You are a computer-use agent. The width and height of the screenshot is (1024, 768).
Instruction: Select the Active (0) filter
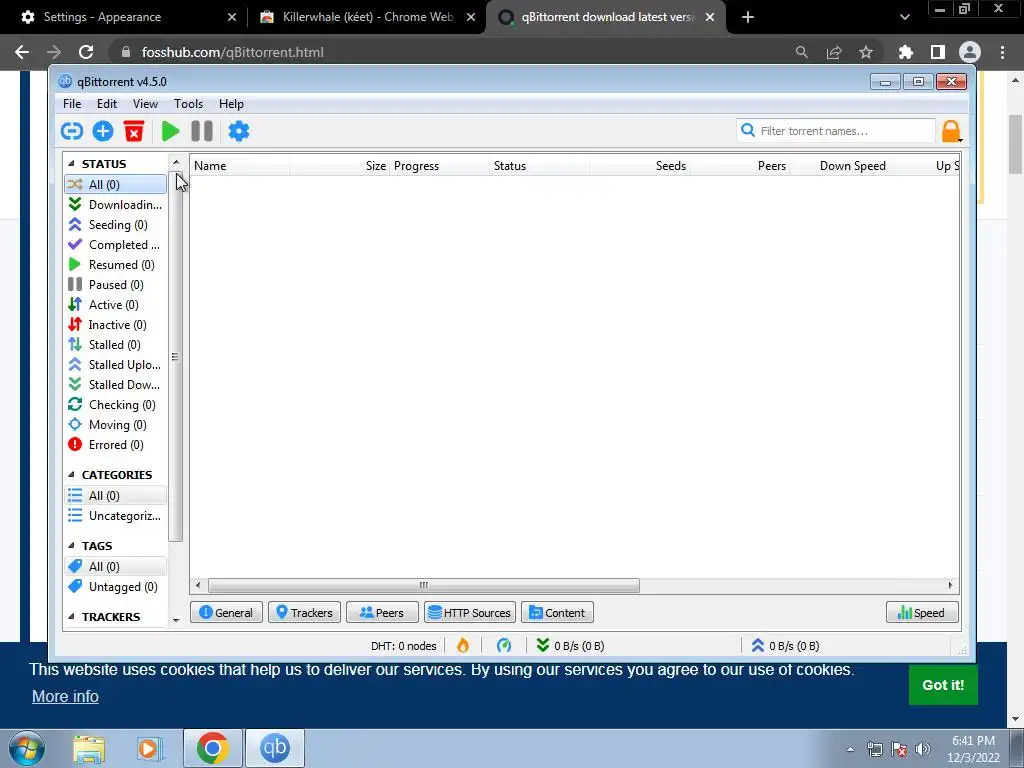coord(116,305)
